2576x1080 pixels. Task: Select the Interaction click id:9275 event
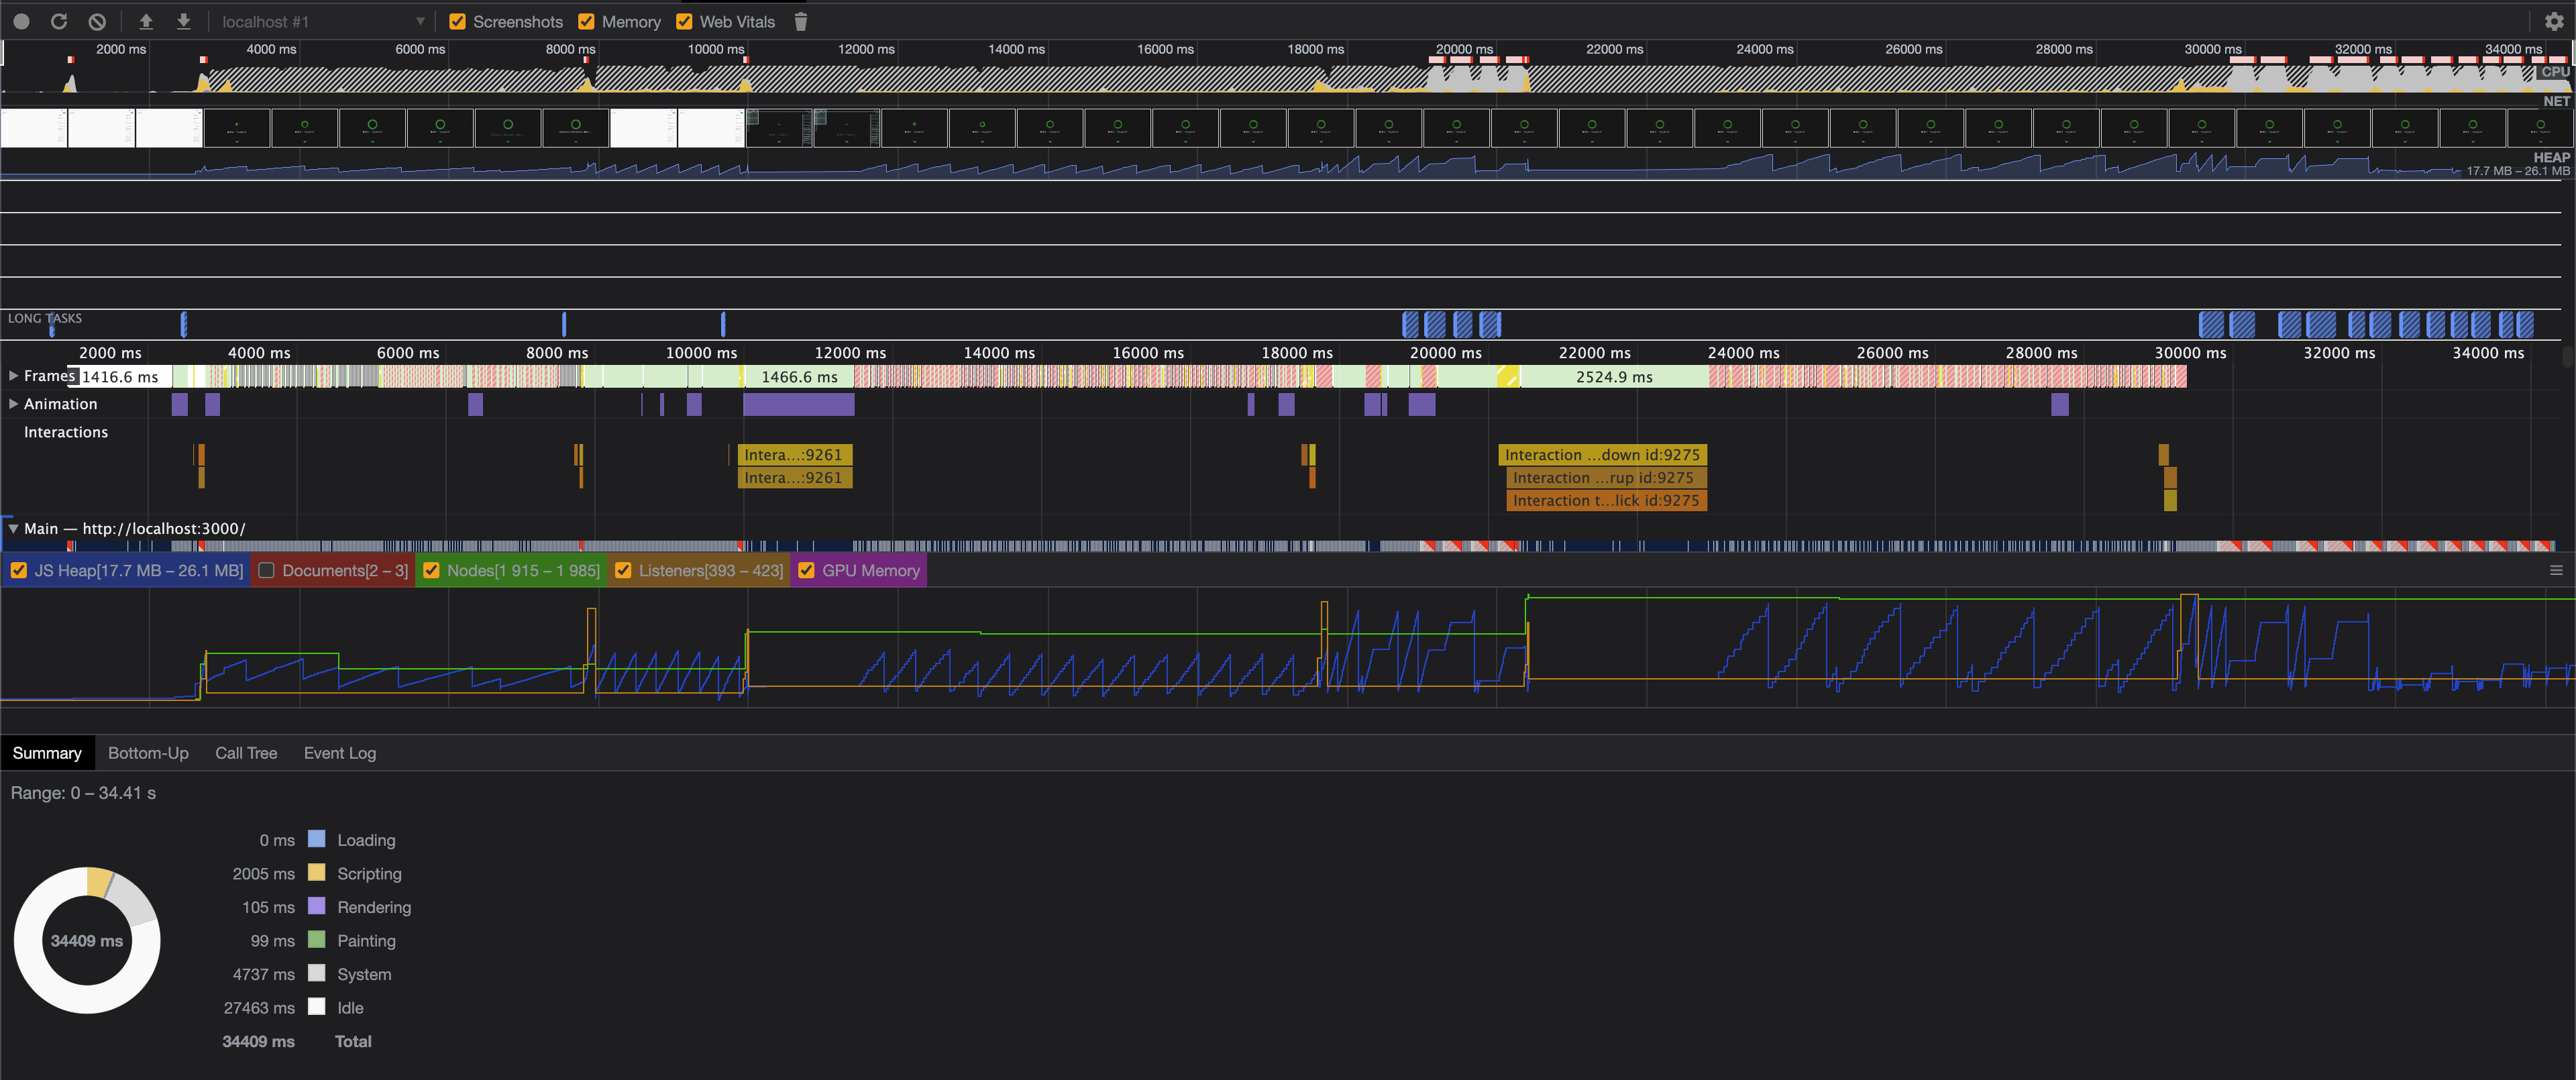pos(1605,500)
